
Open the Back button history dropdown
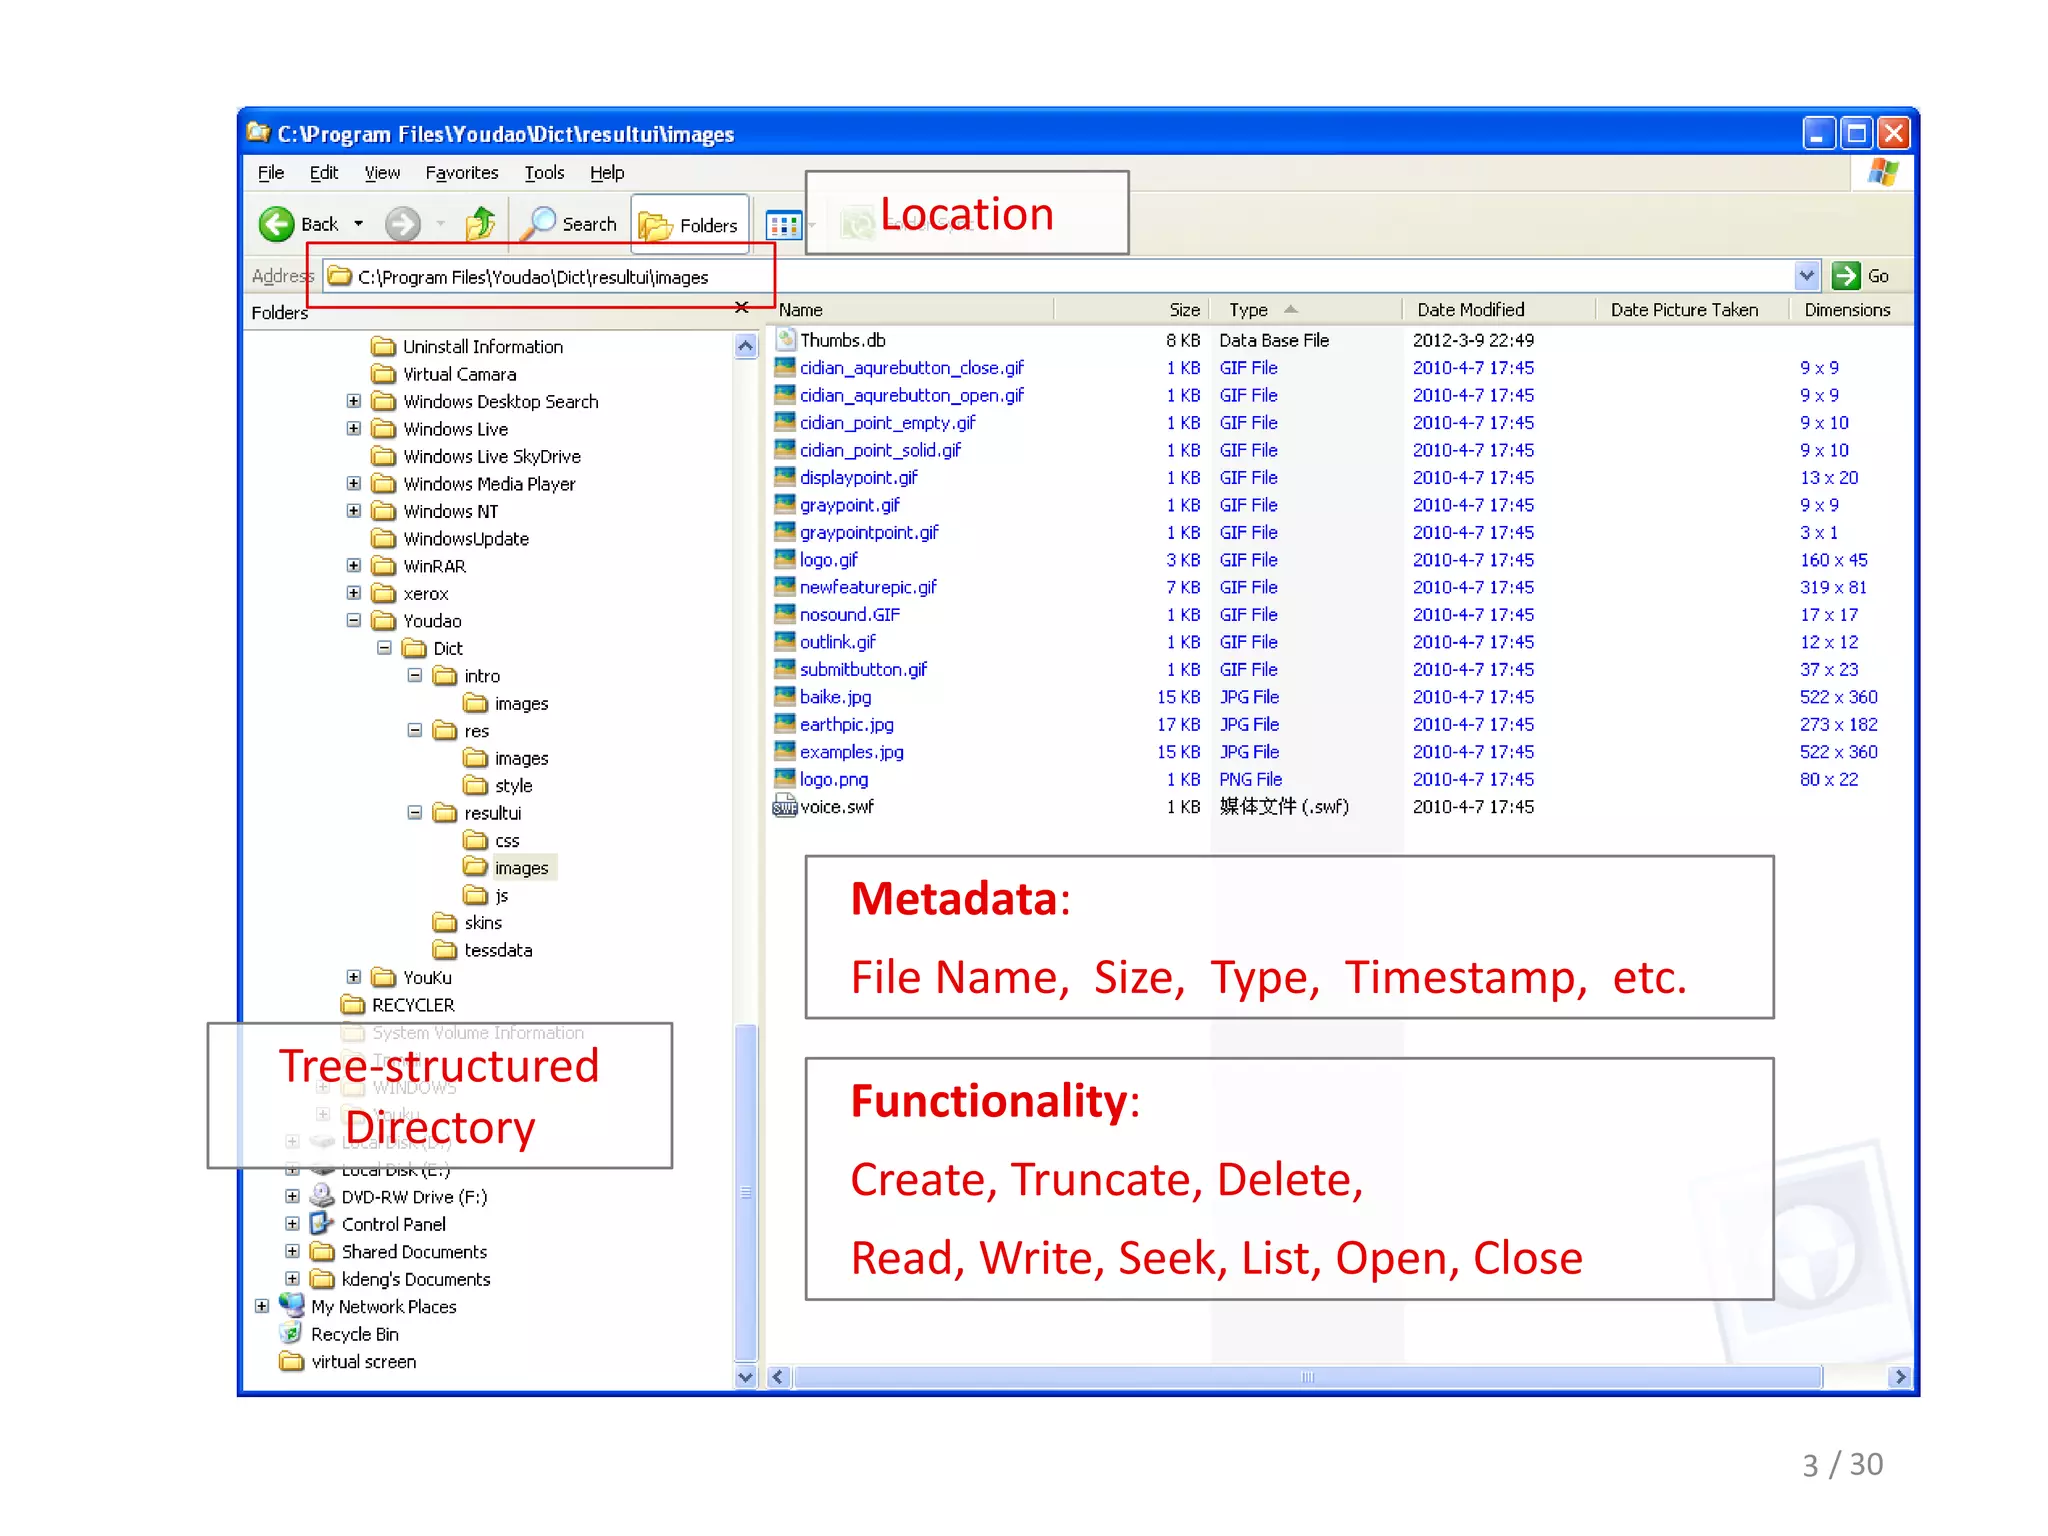358,224
